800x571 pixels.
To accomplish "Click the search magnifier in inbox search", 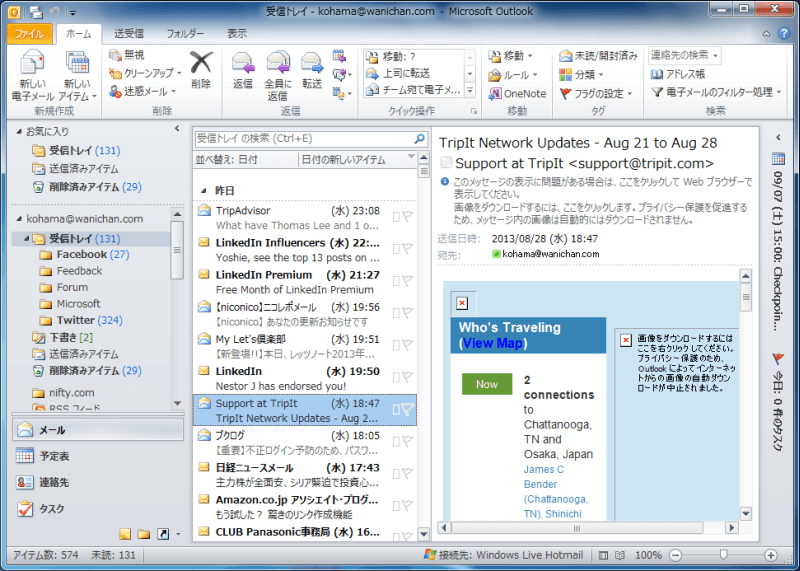I will tap(419, 138).
